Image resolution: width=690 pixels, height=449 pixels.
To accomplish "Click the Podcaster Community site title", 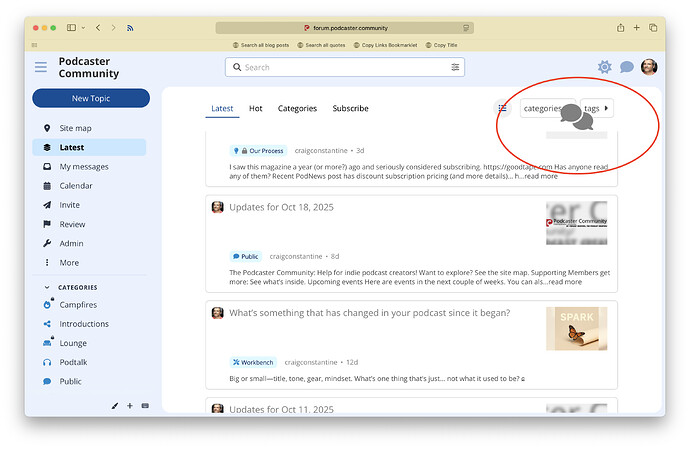I will (x=89, y=67).
